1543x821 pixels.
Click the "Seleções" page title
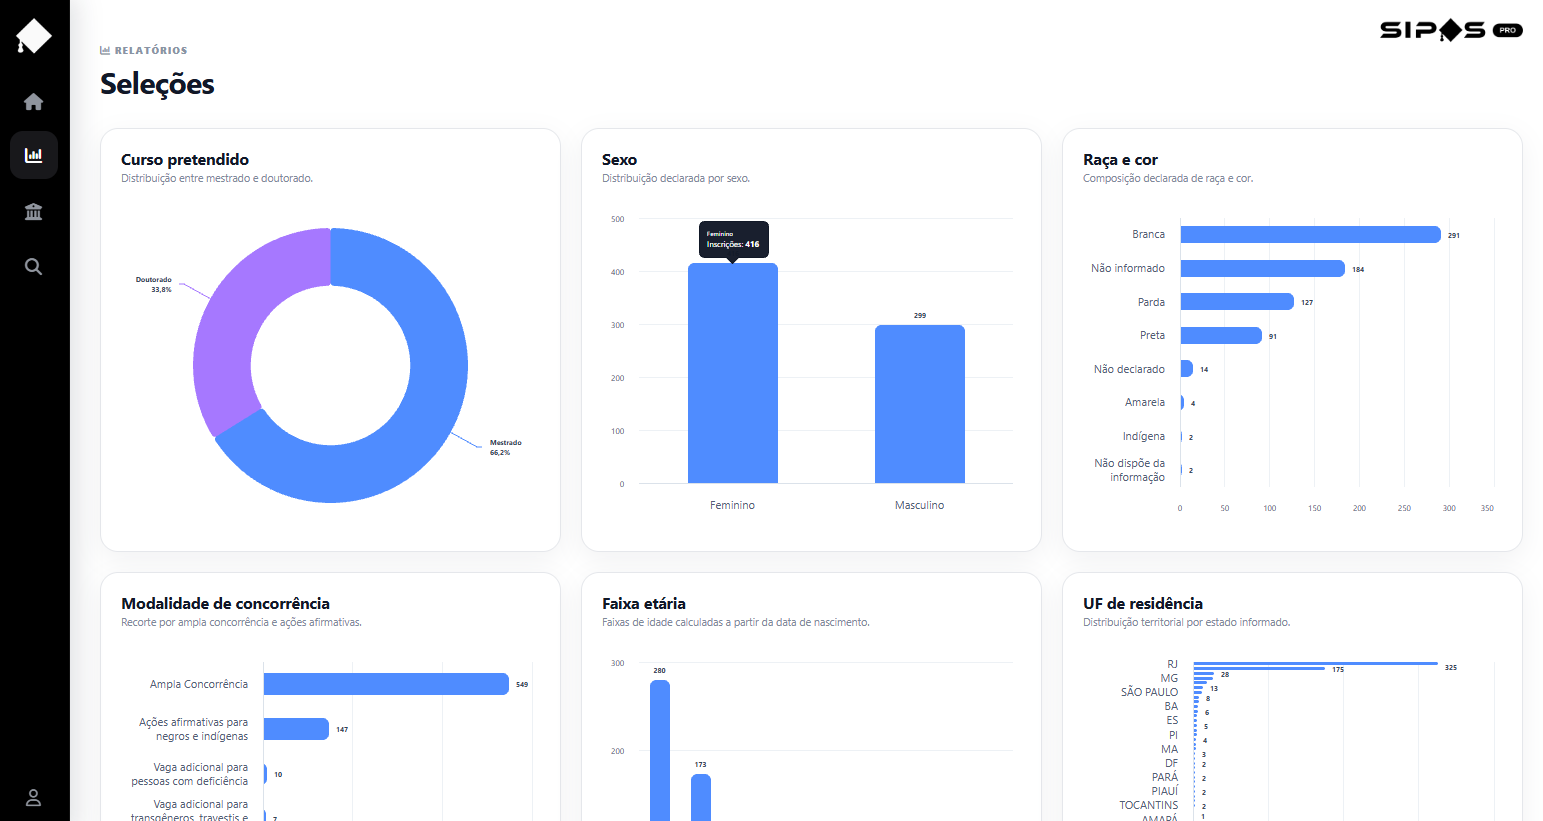click(x=157, y=84)
